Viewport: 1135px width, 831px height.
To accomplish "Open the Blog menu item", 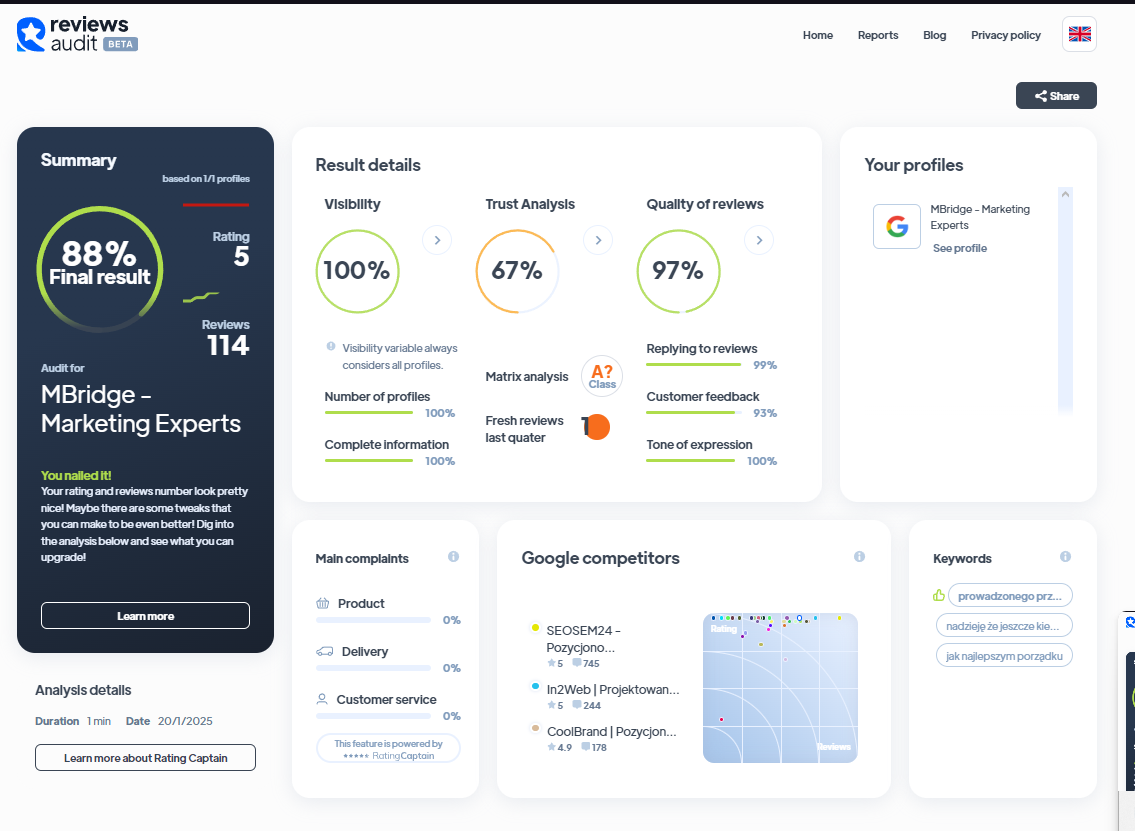I will point(934,35).
